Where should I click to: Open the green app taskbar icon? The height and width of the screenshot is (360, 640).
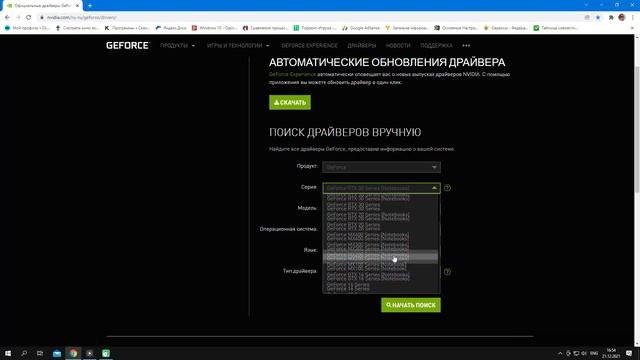[106, 353]
